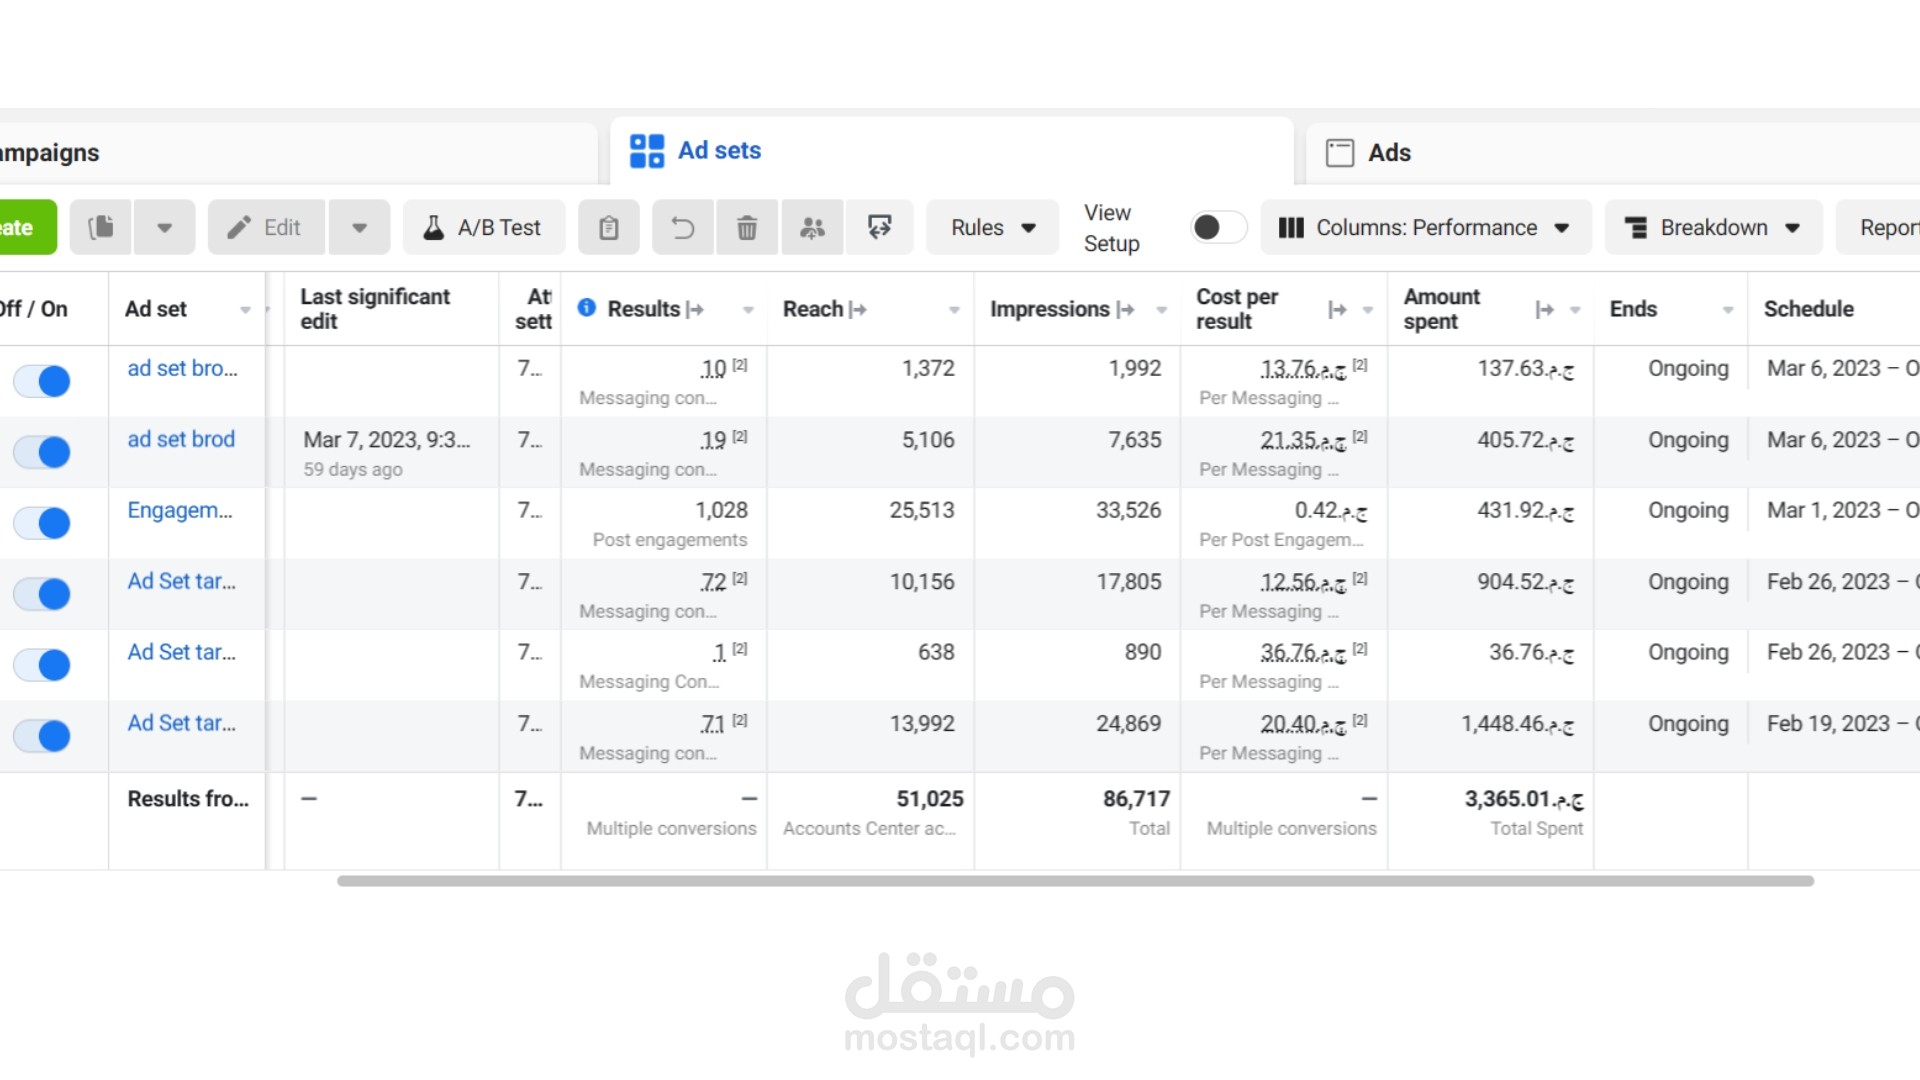Viewport: 1920px width, 1080px height.
Task: Open the 'ad set brod' link
Action: coord(181,439)
